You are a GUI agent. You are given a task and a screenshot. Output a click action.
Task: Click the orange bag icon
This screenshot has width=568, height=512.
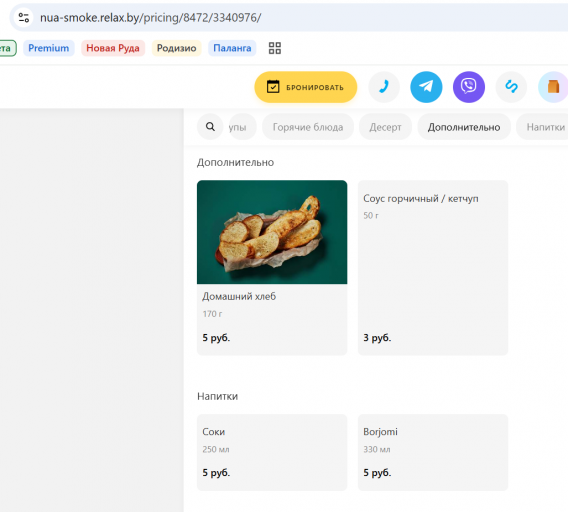(x=553, y=87)
